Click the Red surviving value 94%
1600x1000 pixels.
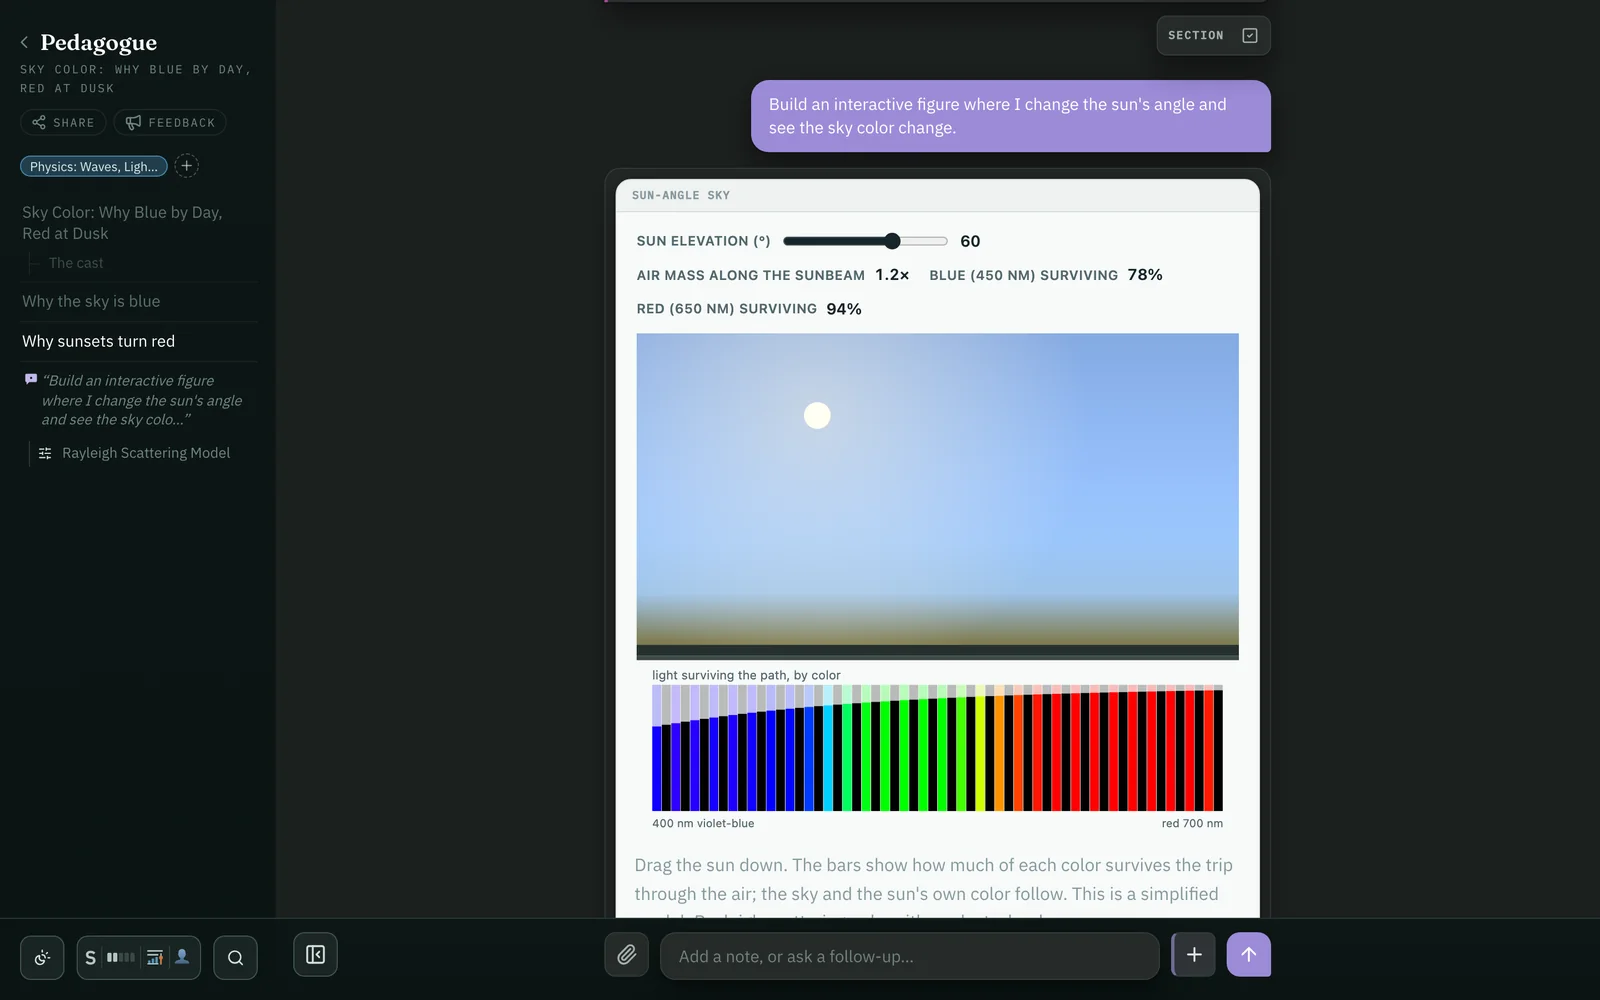coord(844,309)
